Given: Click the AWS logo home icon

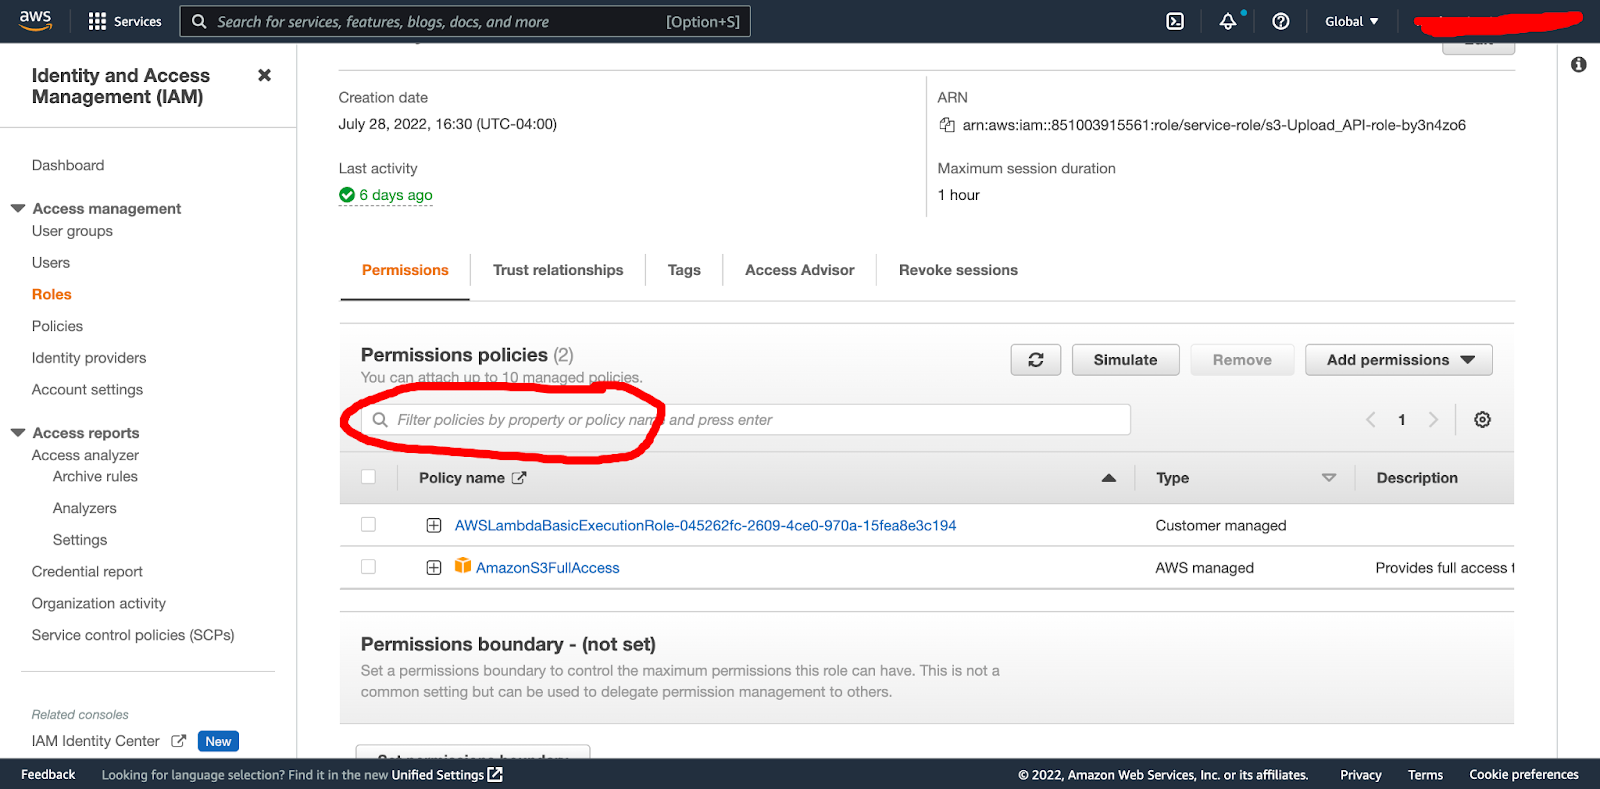Looking at the screenshot, I should point(35,21).
